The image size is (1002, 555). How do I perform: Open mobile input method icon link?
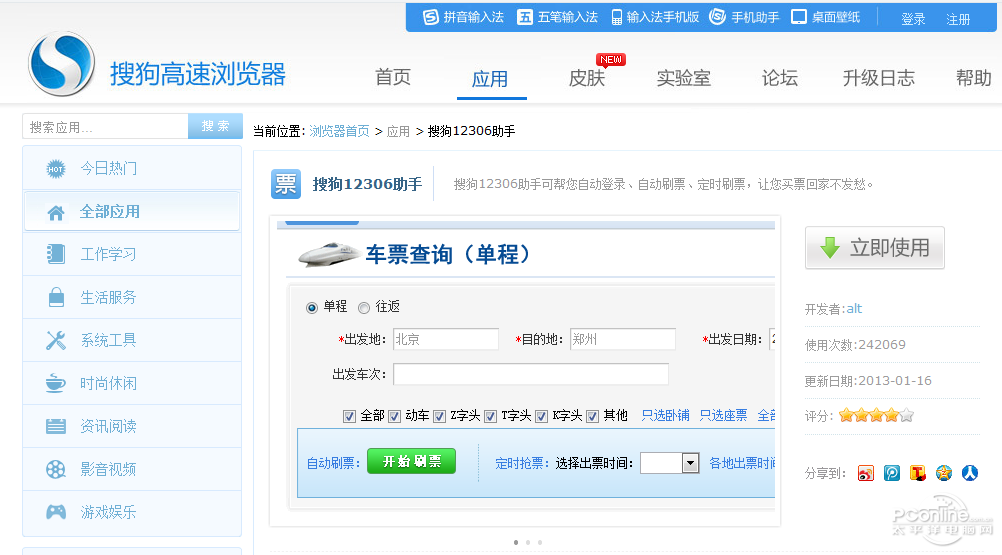617,17
